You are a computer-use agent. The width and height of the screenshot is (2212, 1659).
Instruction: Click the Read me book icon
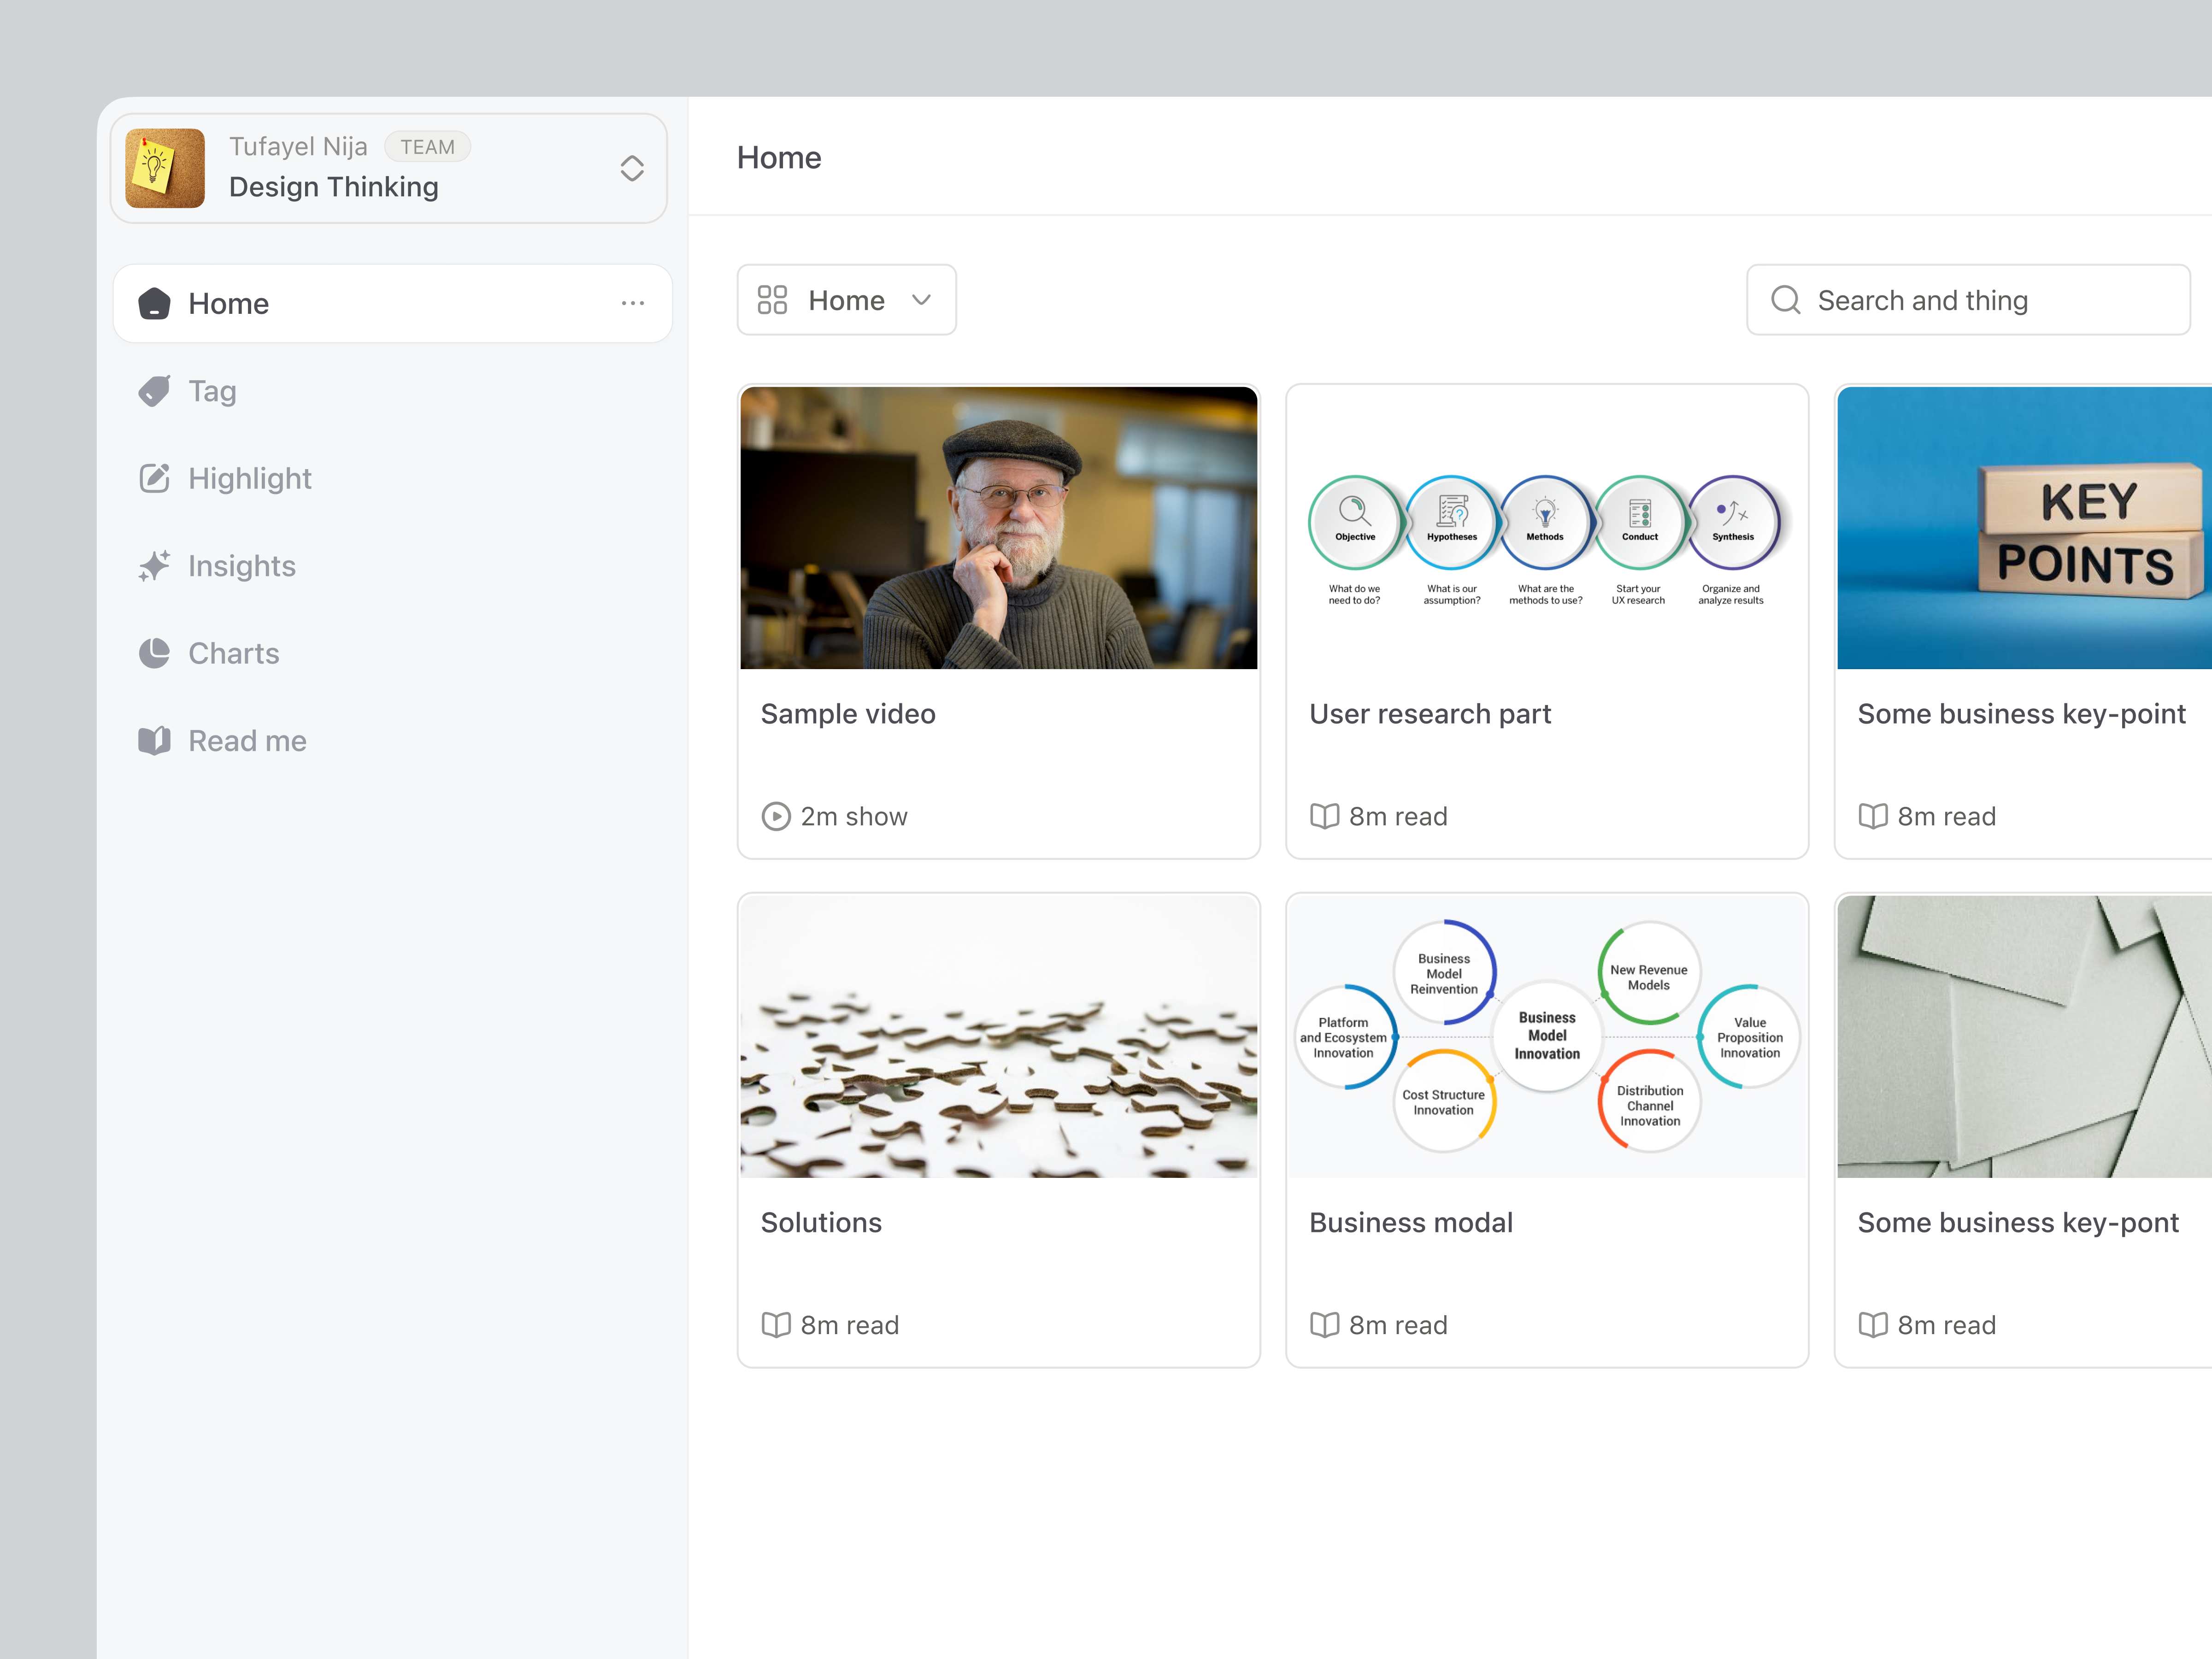[x=155, y=740]
